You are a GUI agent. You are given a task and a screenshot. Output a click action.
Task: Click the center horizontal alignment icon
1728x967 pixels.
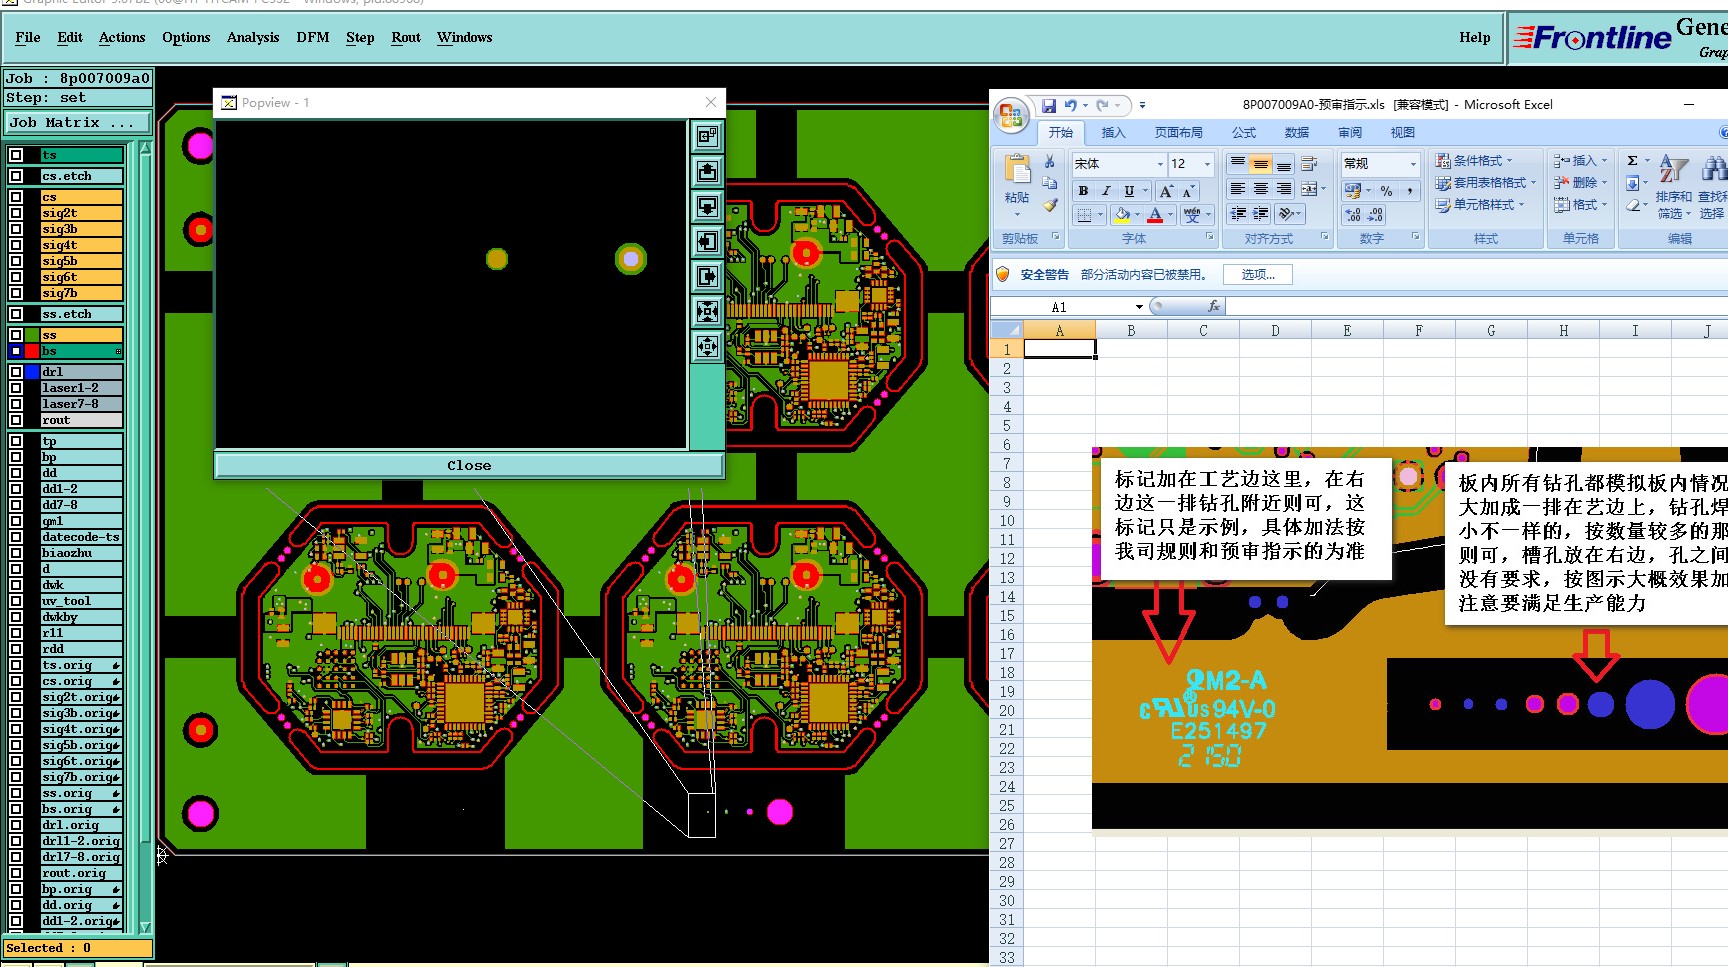(1260, 189)
